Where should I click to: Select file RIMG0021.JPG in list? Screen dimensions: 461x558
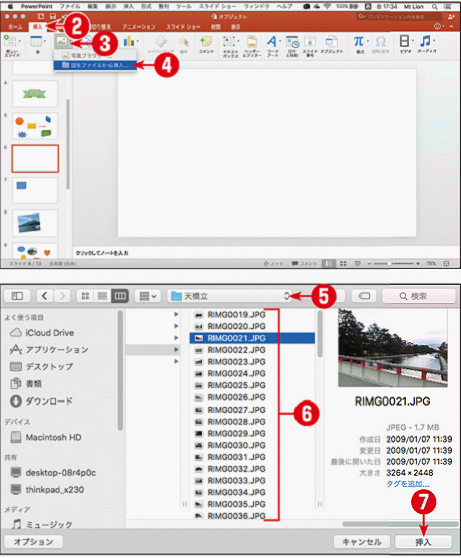tap(252, 338)
